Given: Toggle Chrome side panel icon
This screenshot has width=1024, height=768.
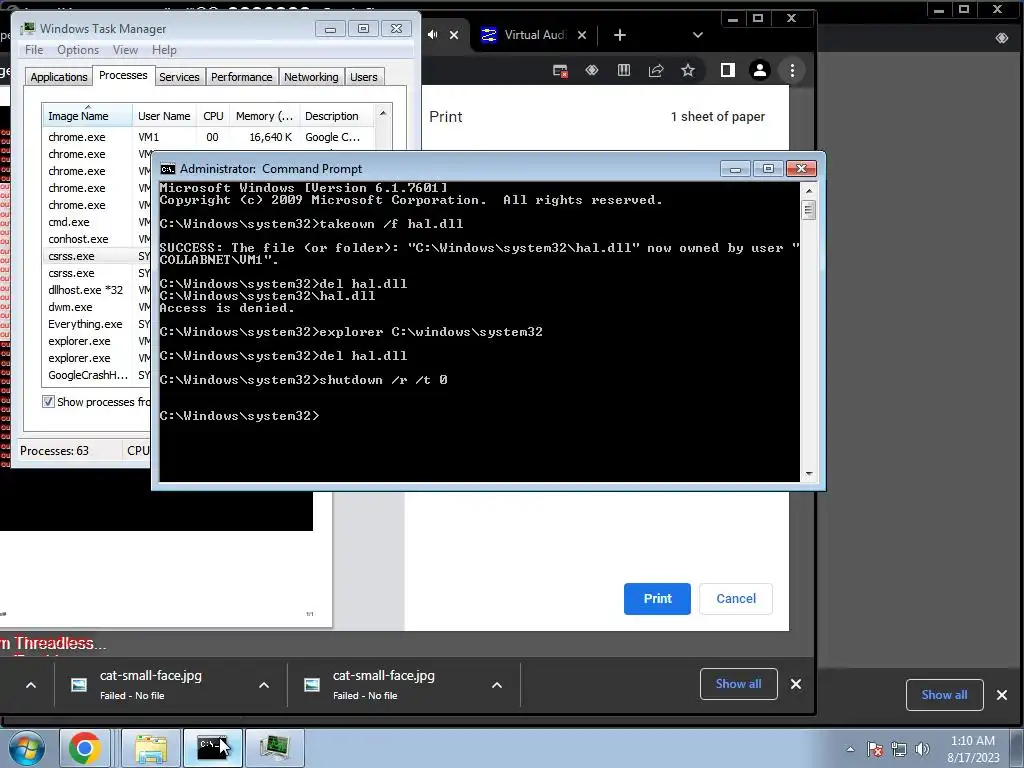Looking at the screenshot, I should tap(728, 71).
